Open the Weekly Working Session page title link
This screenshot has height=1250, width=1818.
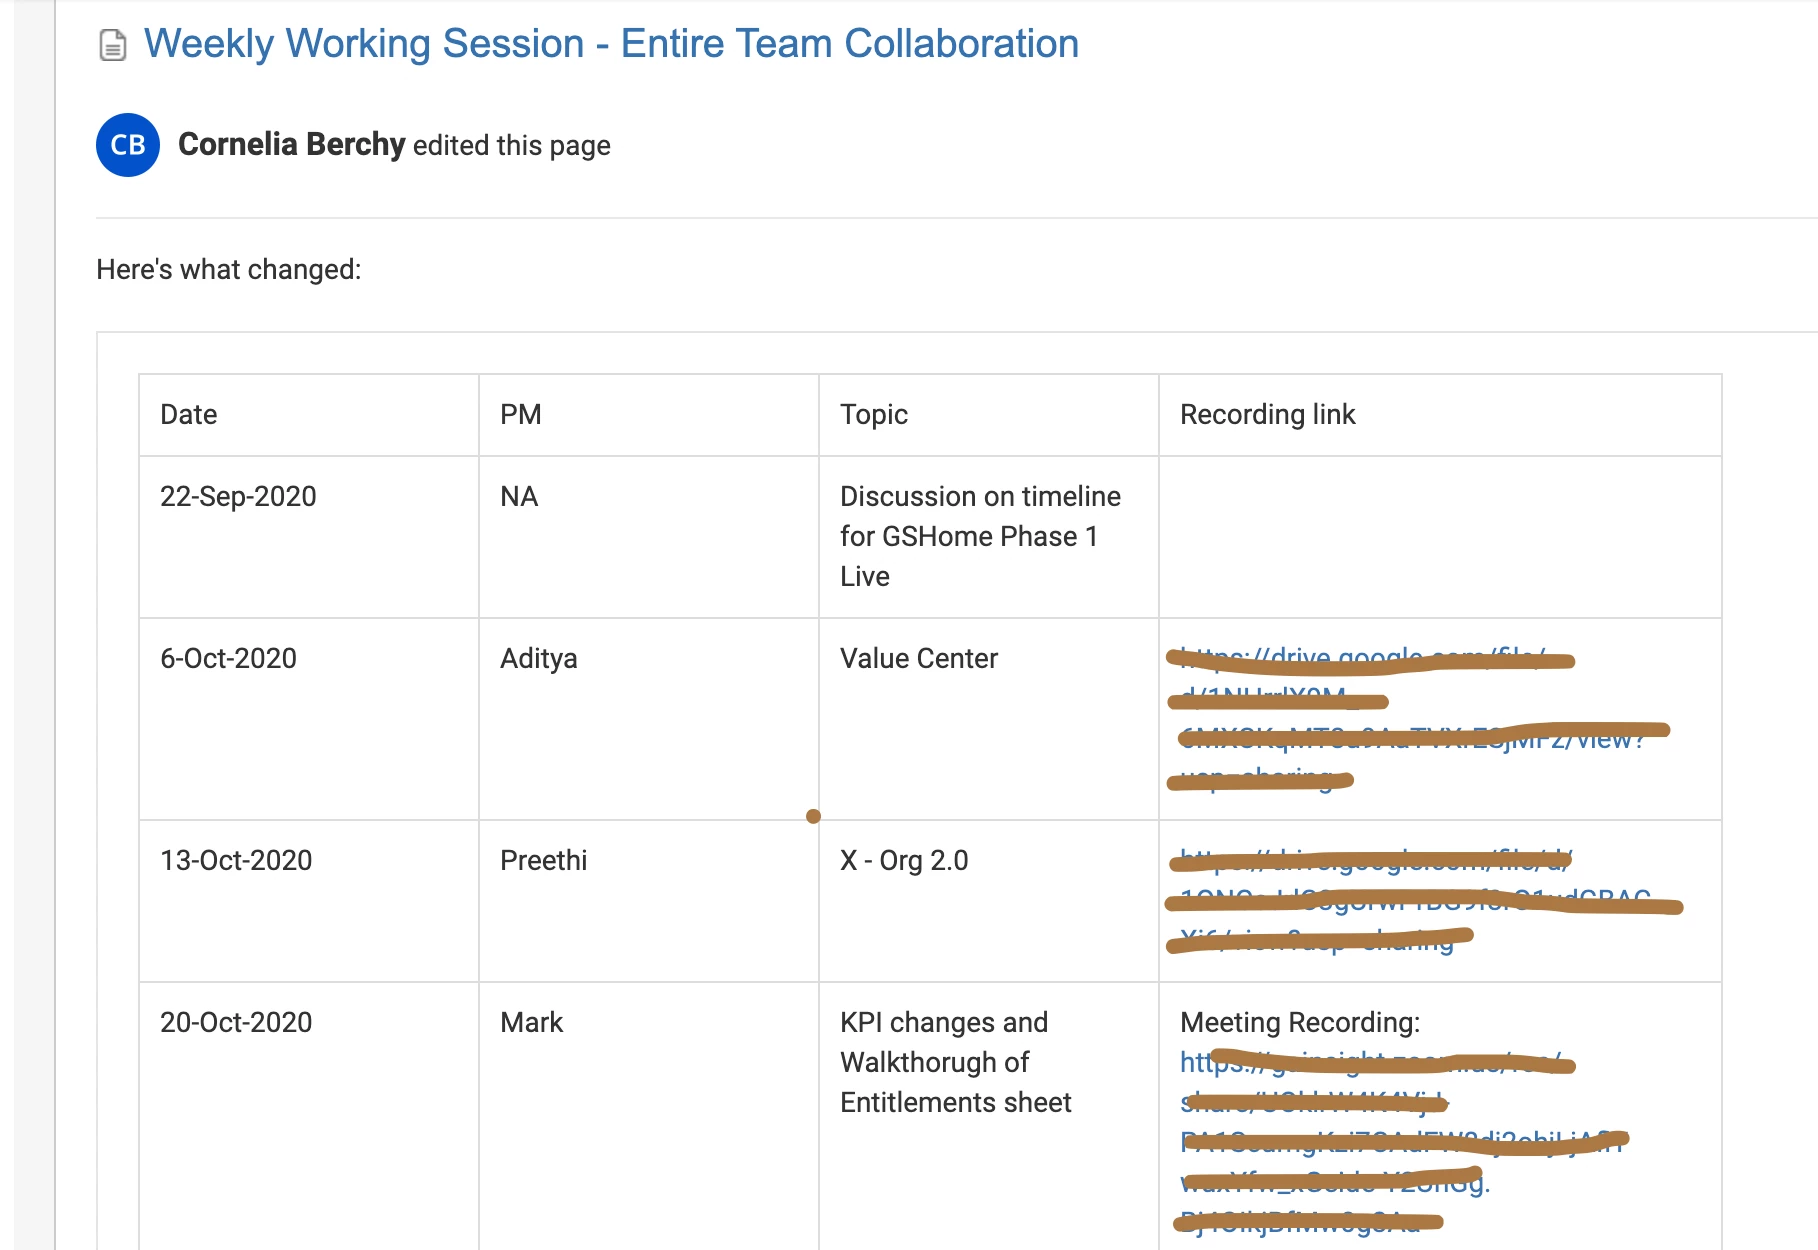pyautogui.click(x=611, y=44)
